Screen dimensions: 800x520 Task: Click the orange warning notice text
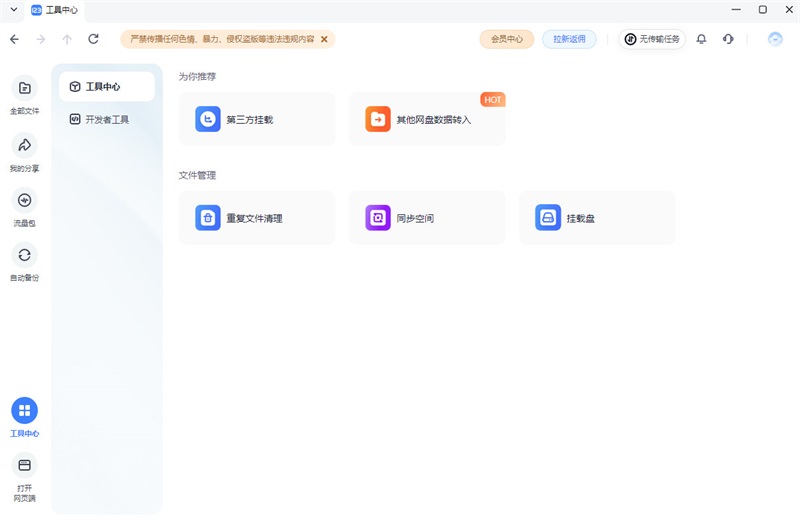click(x=222, y=39)
